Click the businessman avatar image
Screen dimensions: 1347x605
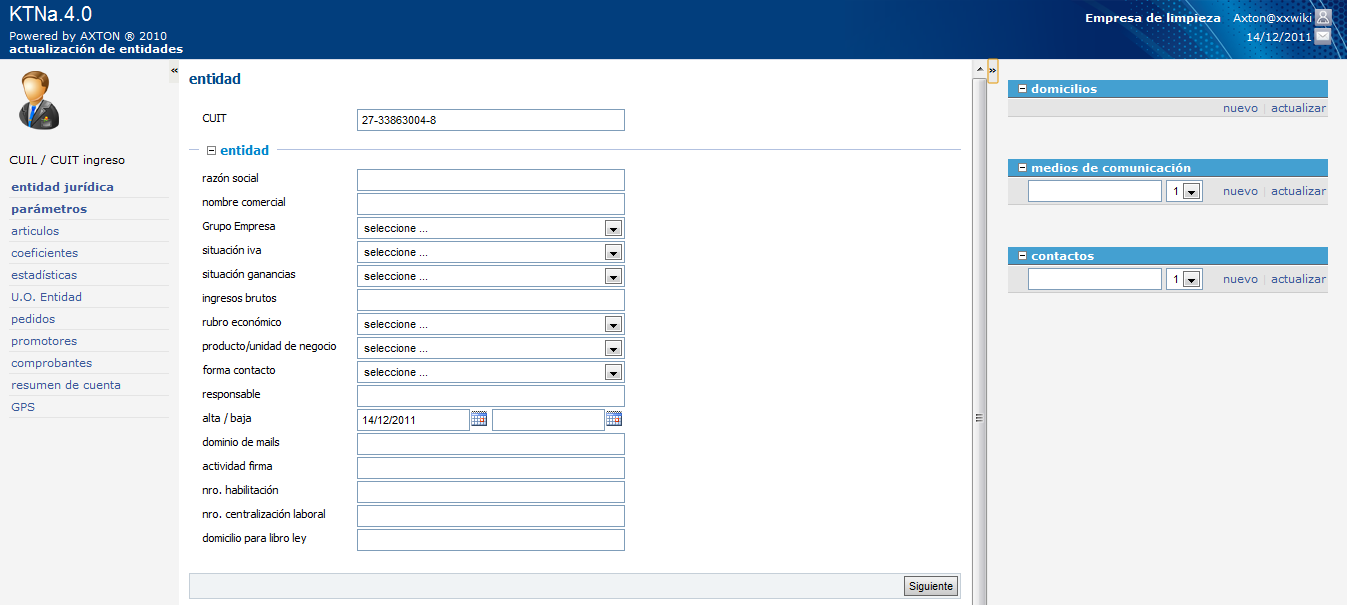(39, 101)
